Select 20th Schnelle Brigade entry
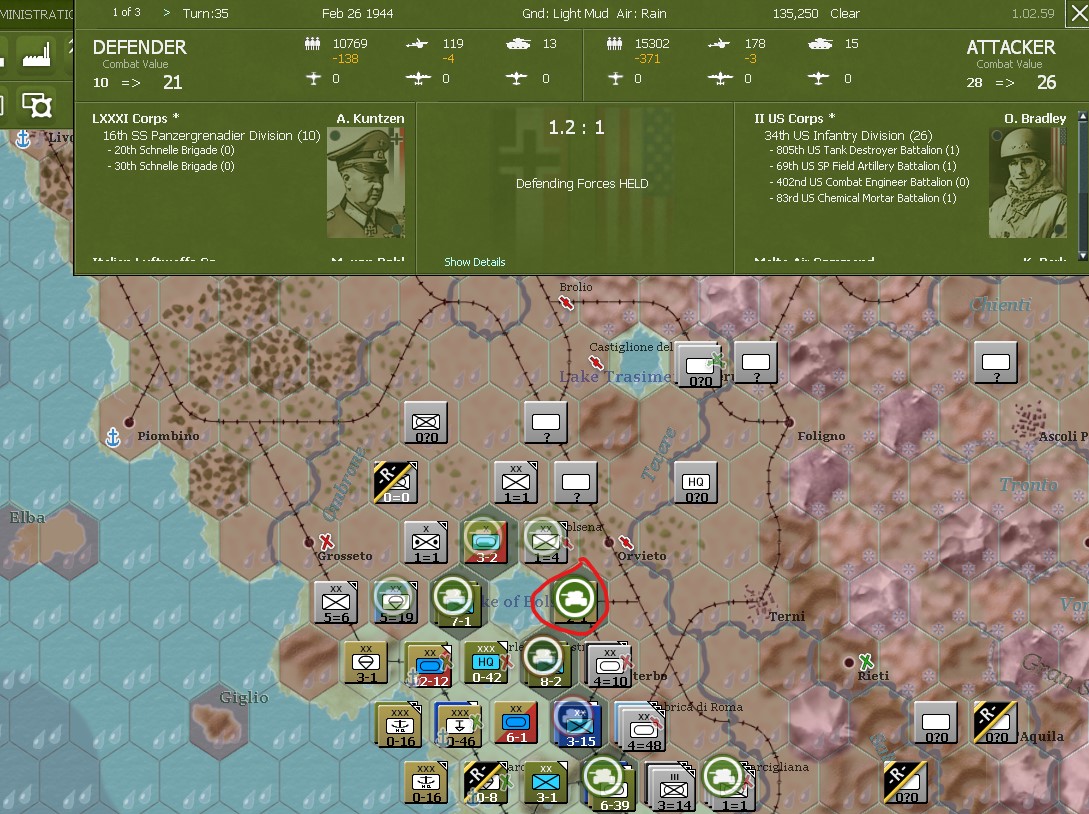1089x814 pixels. (x=171, y=150)
